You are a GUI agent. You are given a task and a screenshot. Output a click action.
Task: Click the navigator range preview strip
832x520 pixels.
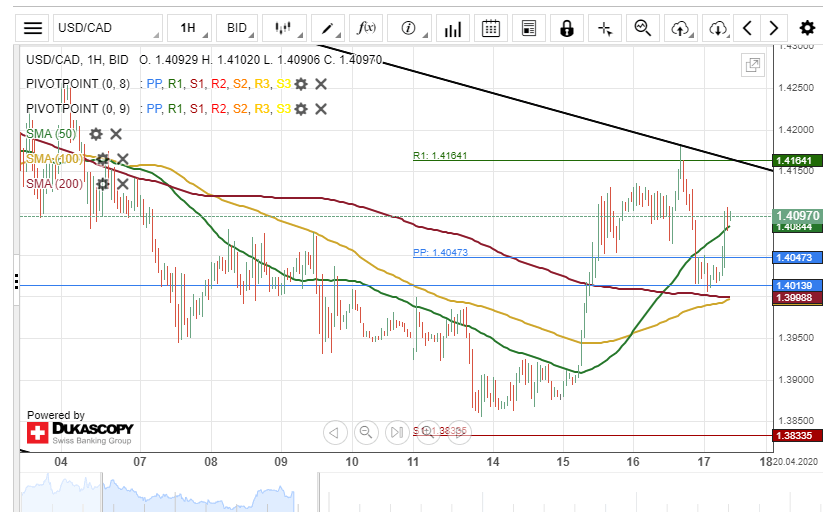(x=400, y=492)
